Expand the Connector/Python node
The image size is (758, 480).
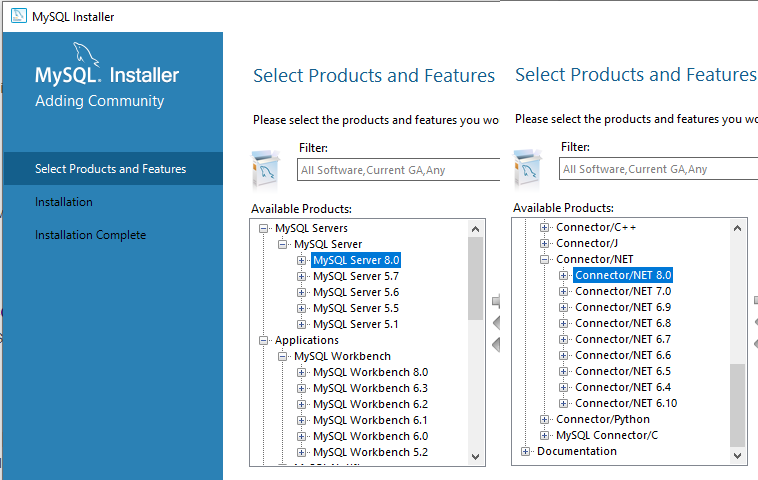point(544,419)
